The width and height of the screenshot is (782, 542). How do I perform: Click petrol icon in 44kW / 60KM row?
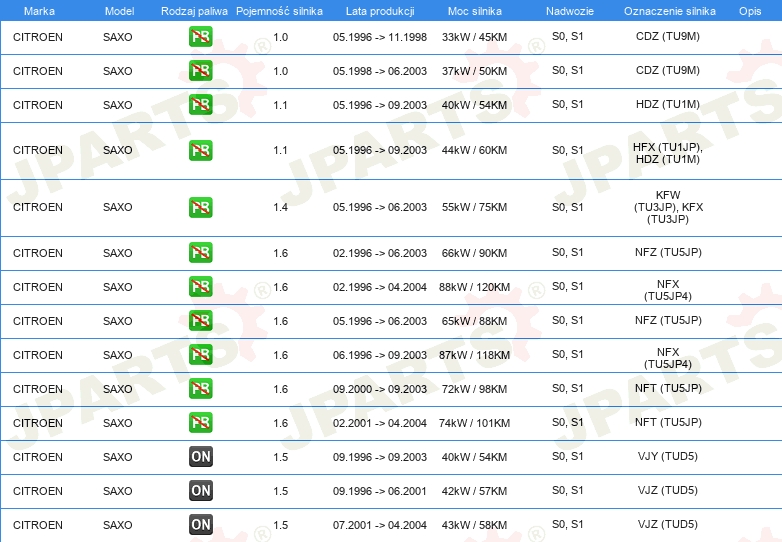pos(200,151)
